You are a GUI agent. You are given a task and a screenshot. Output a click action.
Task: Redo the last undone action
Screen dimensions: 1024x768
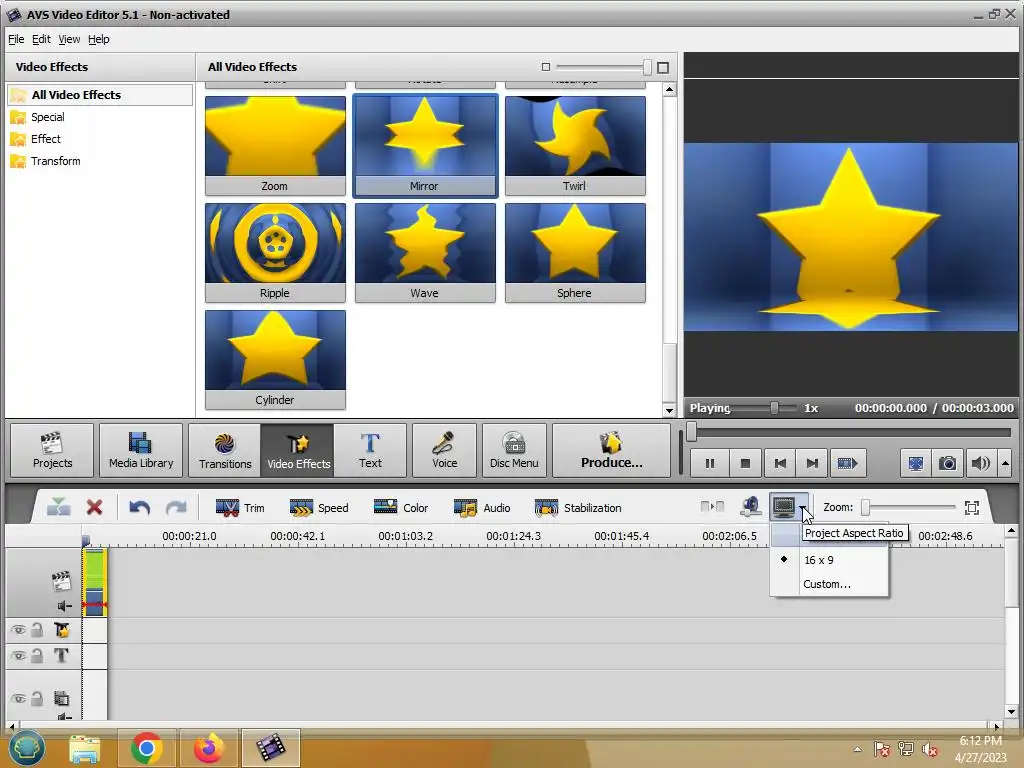(176, 507)
